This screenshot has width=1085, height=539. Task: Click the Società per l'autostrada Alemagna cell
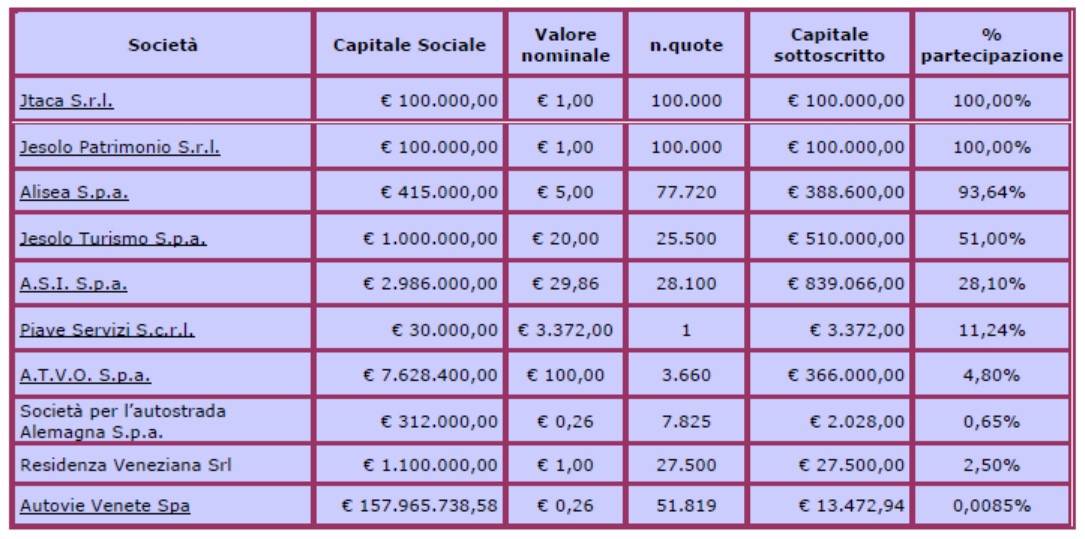pyautogui.click(x=163, y=421)
